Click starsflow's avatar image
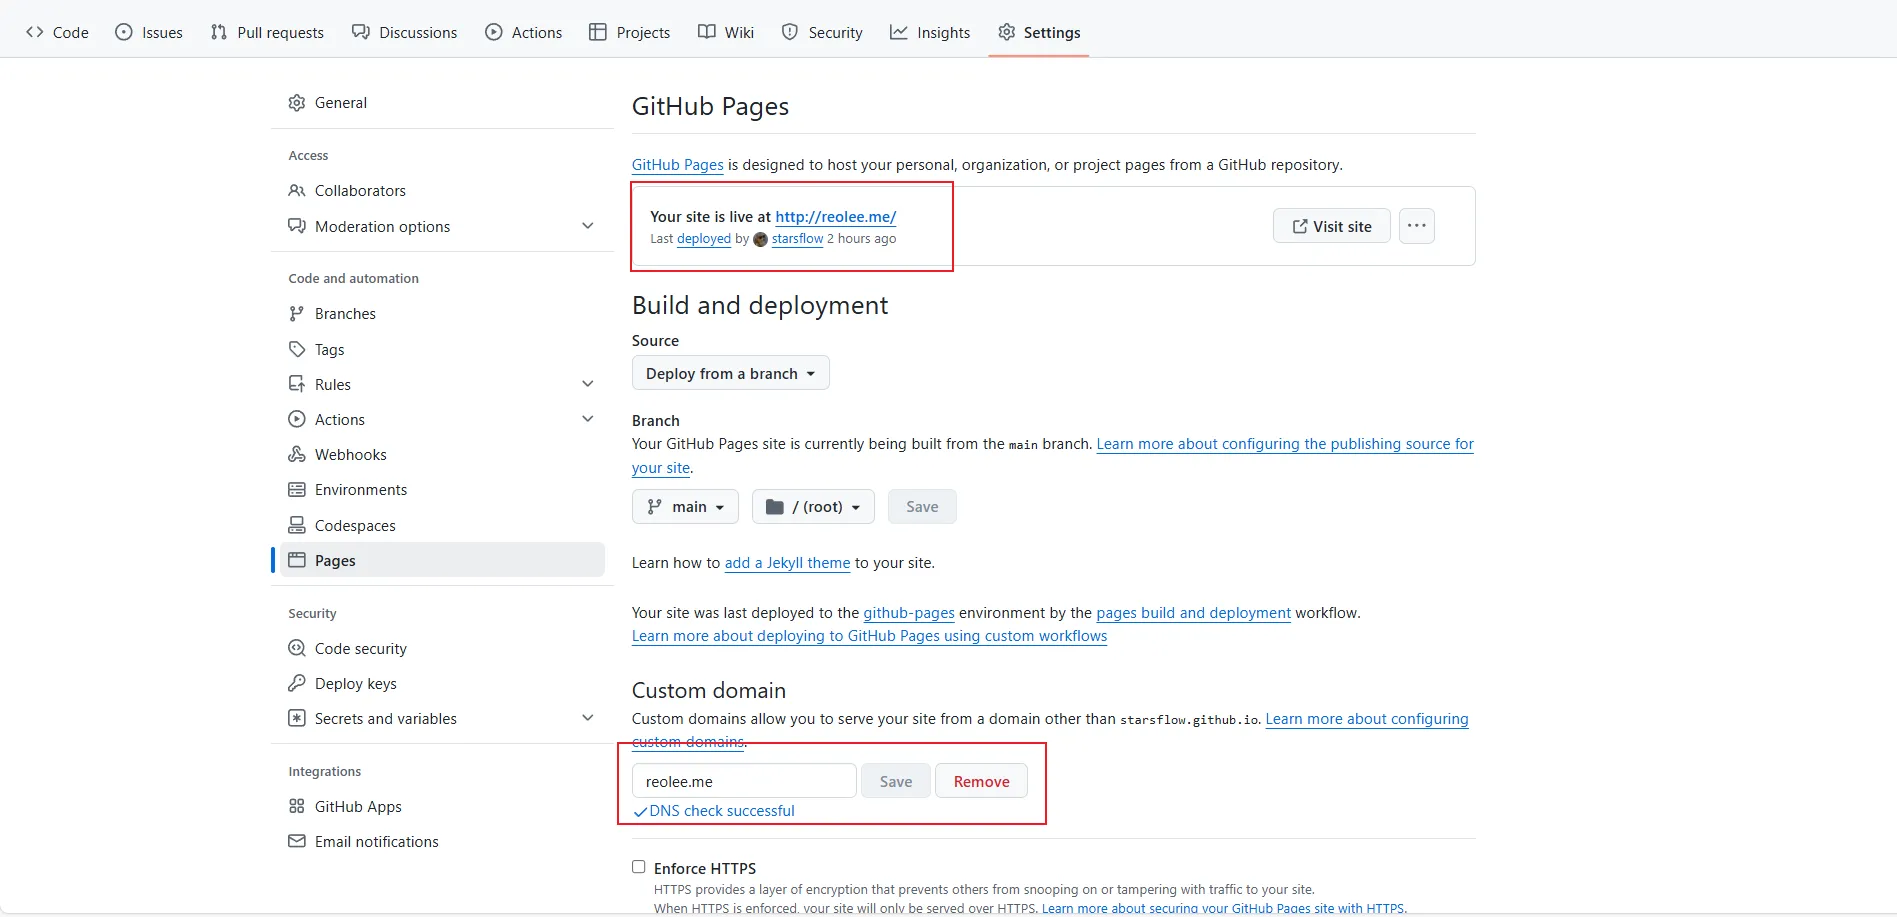The width and height of the screenshot is (1897, 917). 760,240
